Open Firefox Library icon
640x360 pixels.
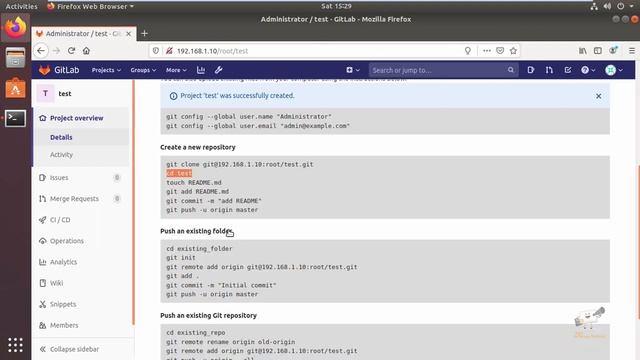point(582,51)
